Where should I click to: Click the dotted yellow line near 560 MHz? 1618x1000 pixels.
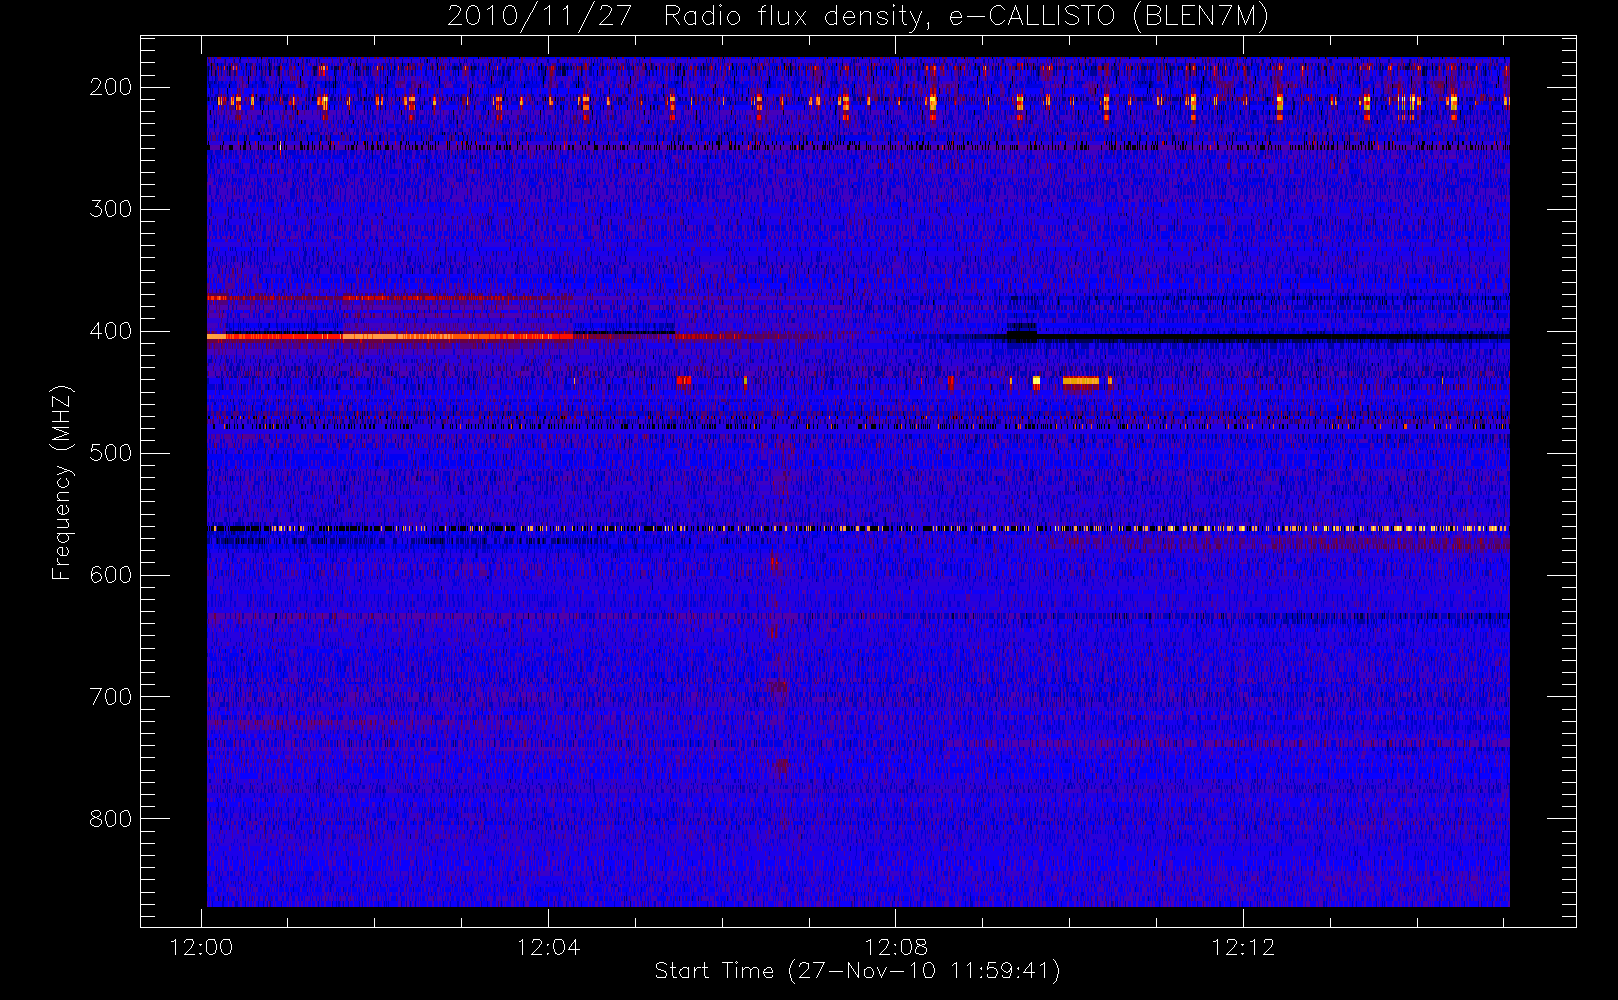pos(858,528)
